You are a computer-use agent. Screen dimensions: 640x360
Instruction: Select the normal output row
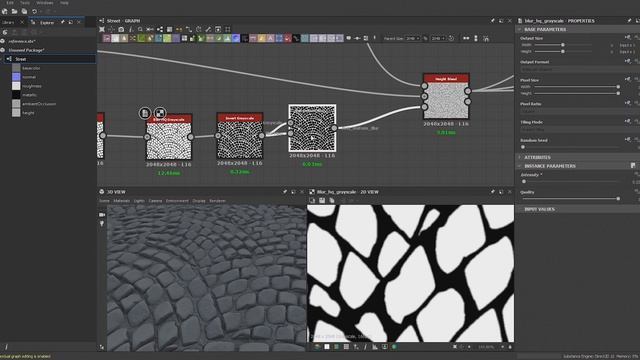pyautogui.click(x=29, y=77)
